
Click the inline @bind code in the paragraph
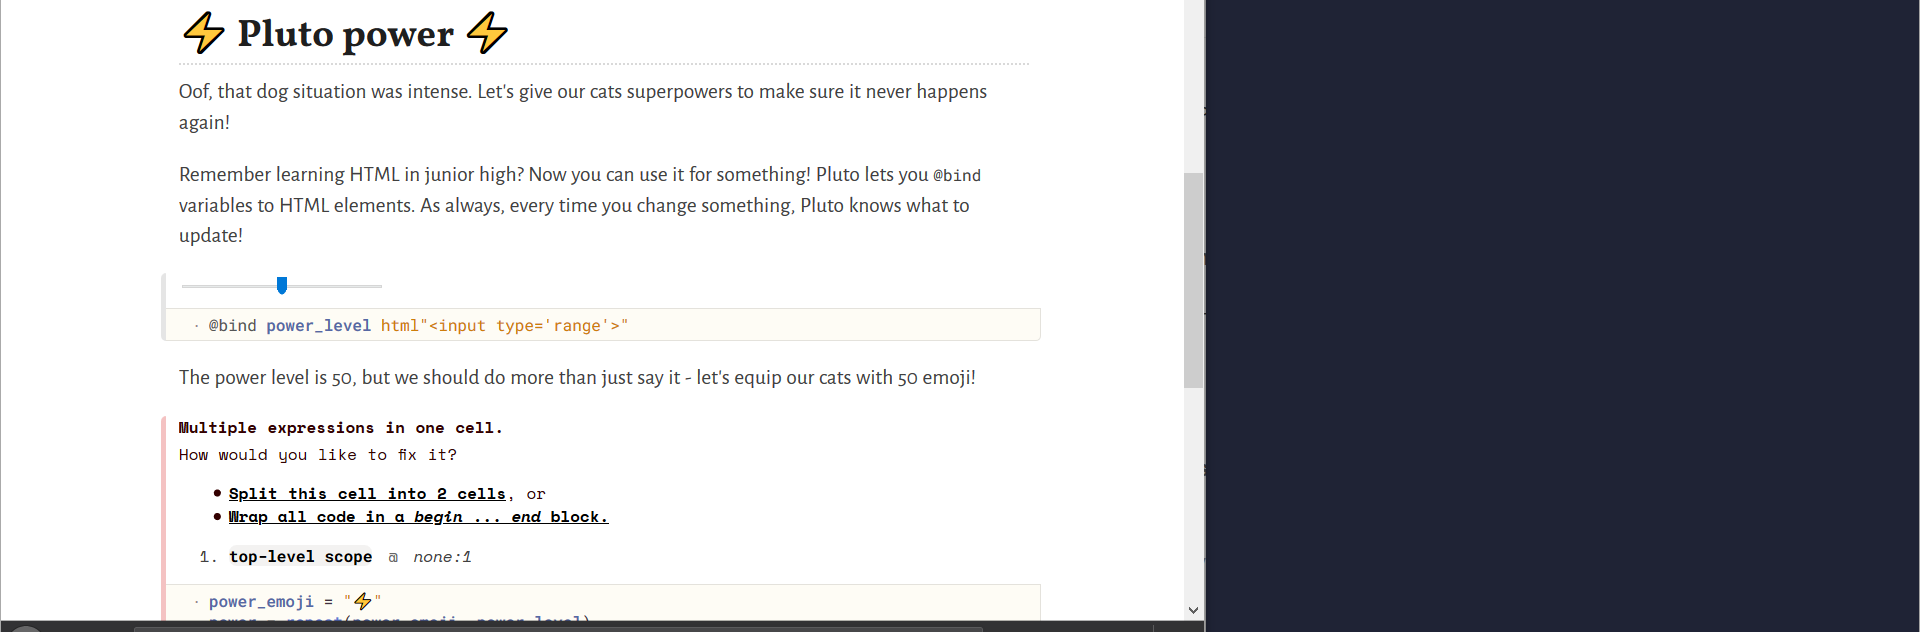957,175
